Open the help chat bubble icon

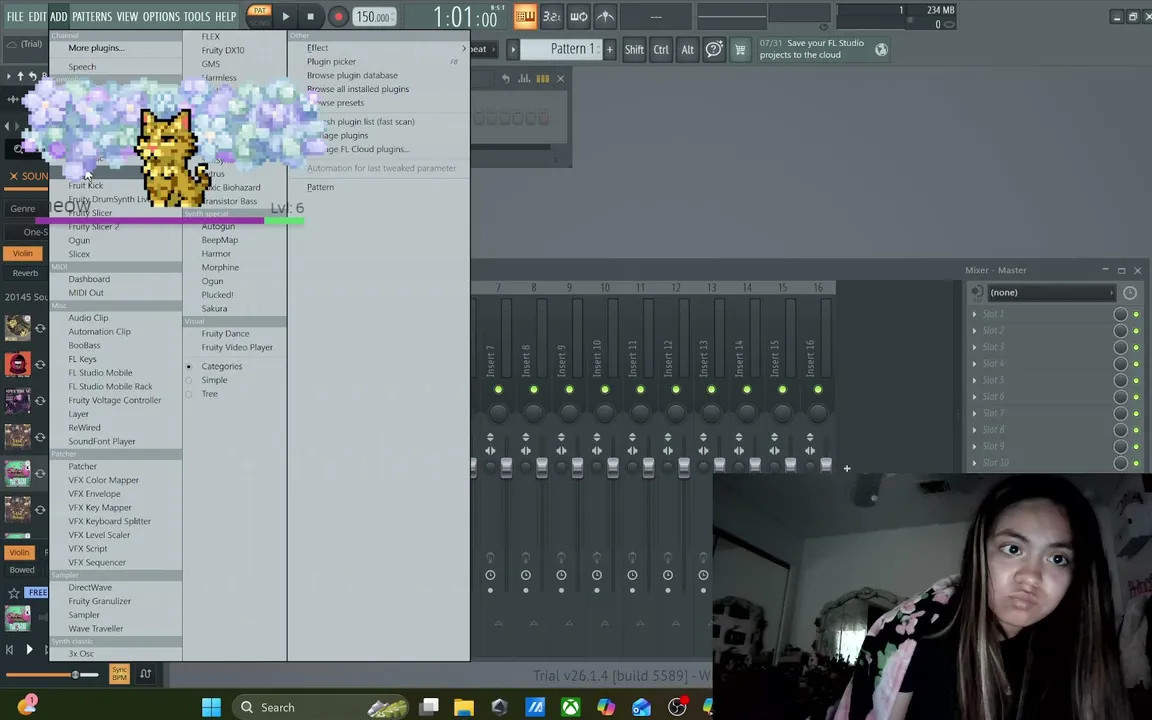coord(713,50)
